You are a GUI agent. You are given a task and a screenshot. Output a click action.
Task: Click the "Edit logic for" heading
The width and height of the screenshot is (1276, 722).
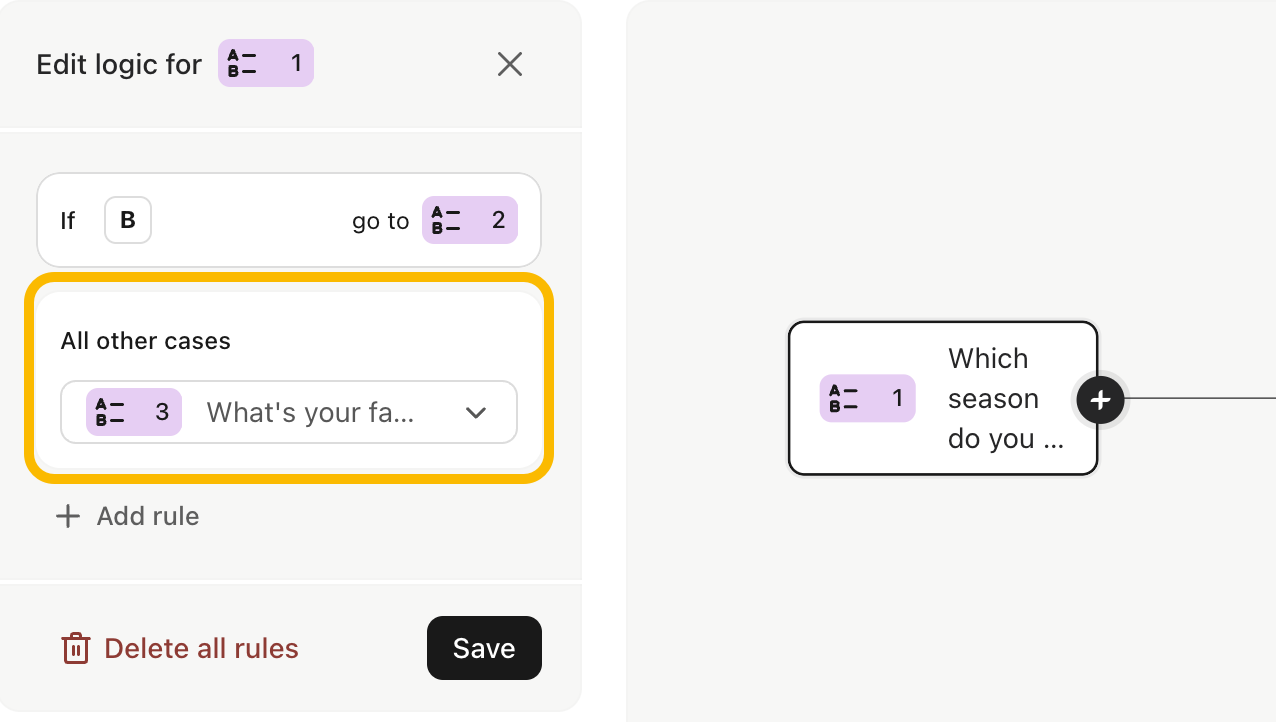pos(119,64)
